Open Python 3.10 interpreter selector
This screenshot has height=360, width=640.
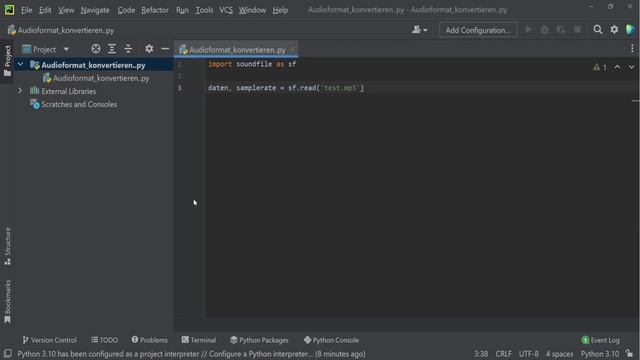click(600, 354)
